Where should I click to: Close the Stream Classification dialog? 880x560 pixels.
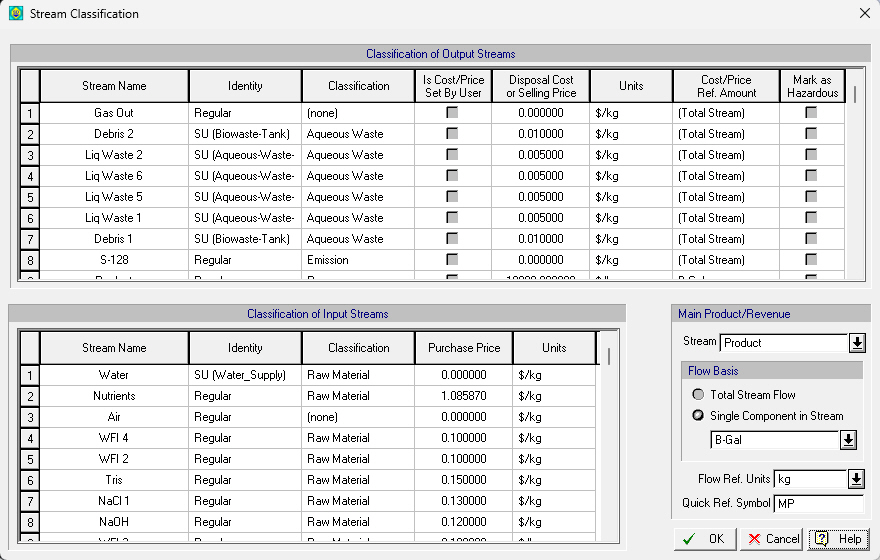(x=864, y=13)
